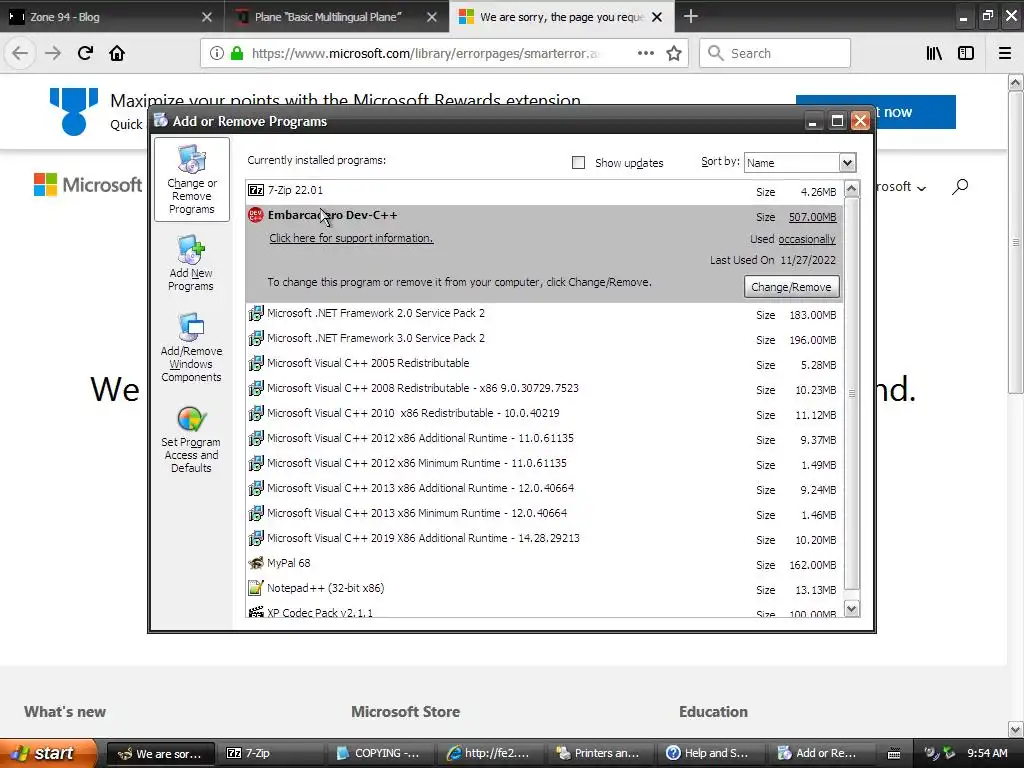Open the browser library icon
The width and height of the screenshot is (1024, 768).
pos(934,53)
